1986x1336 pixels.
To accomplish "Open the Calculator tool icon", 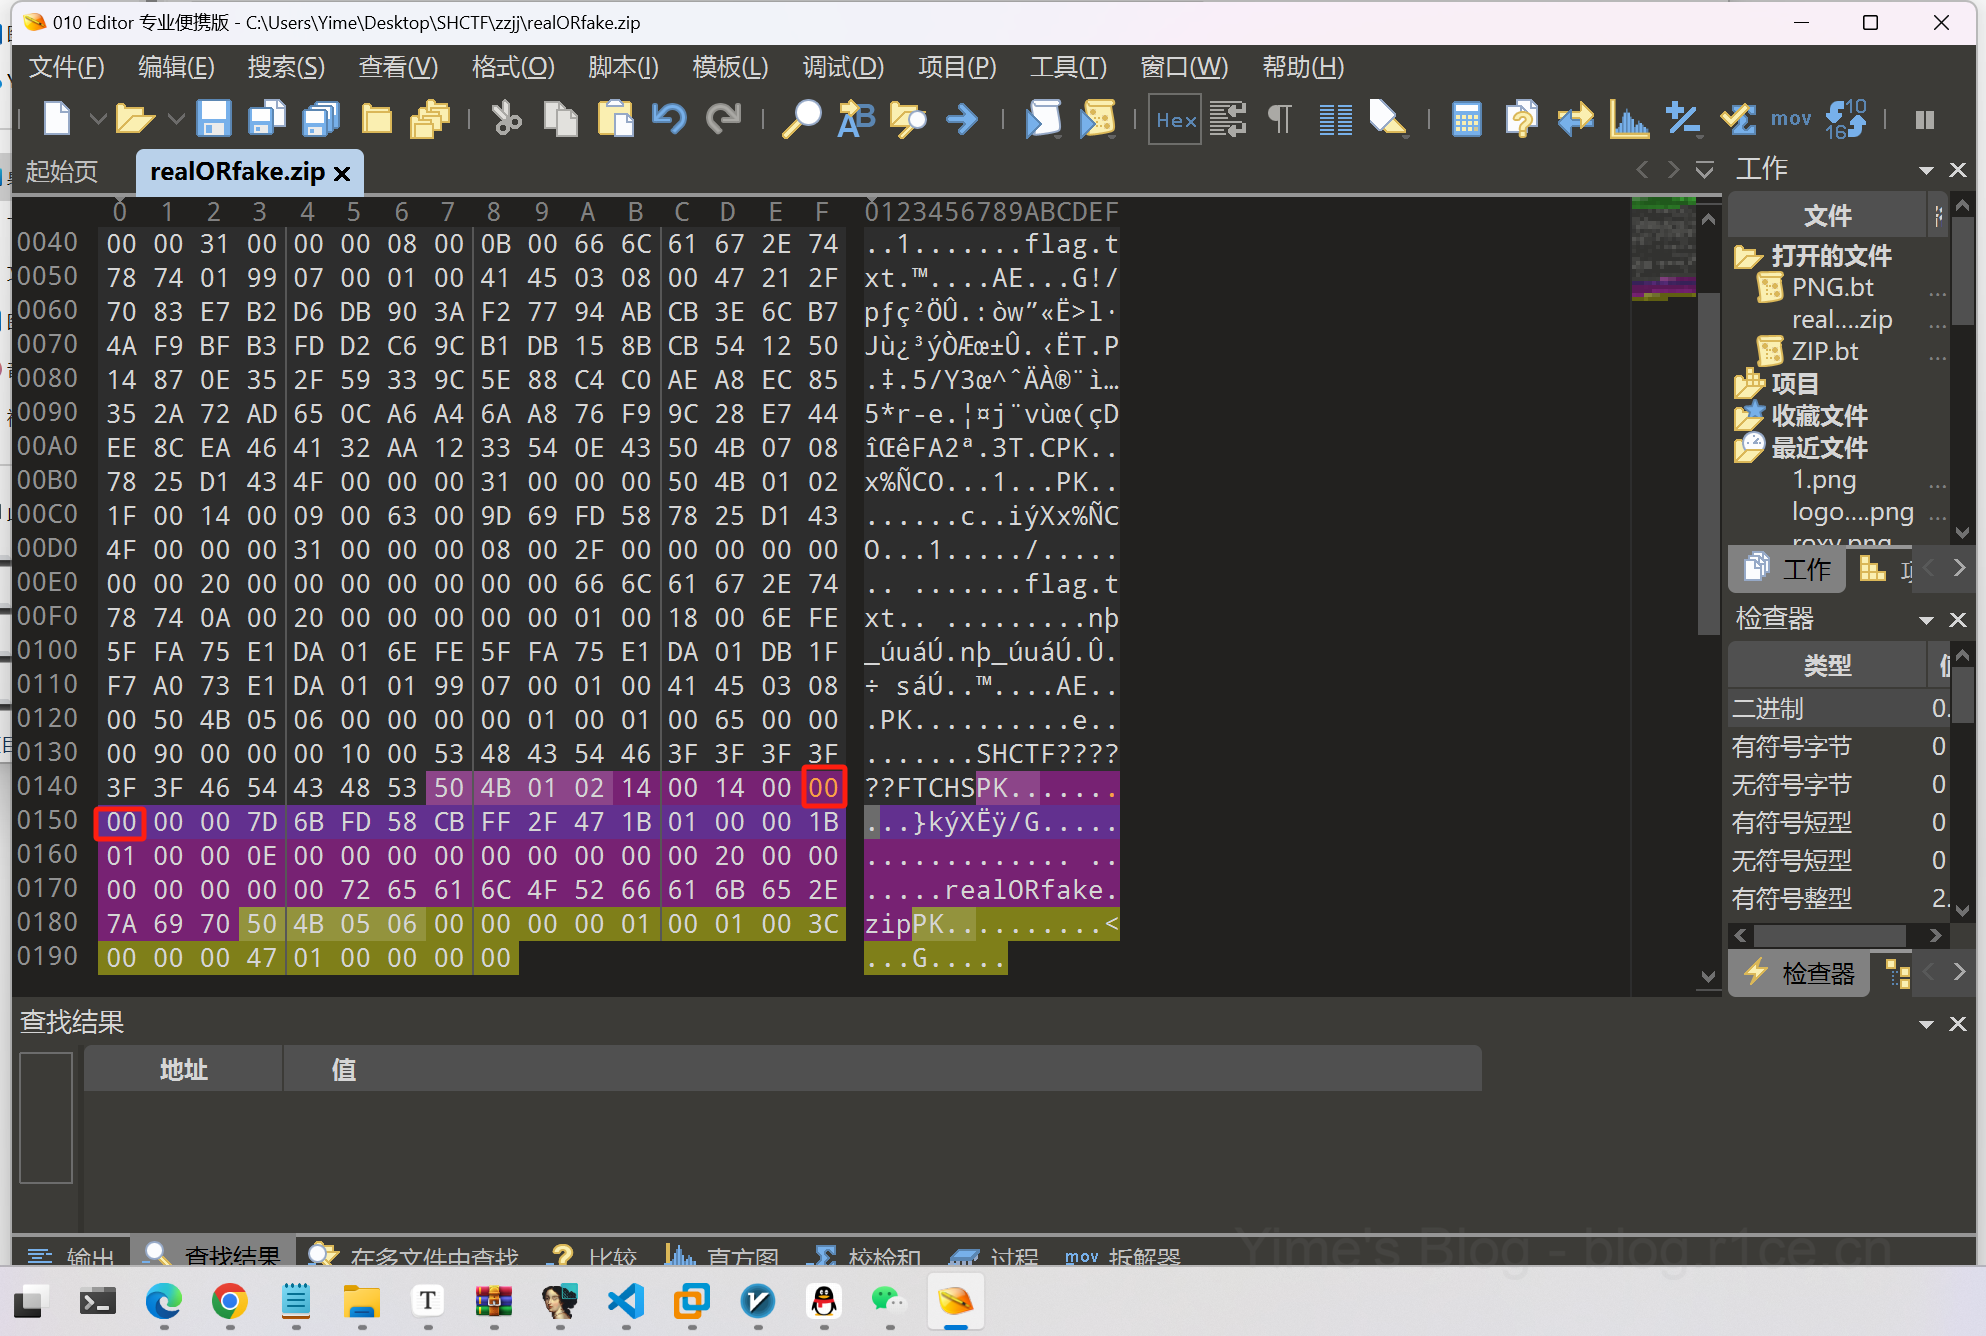I will click(x=1466, y=119).
